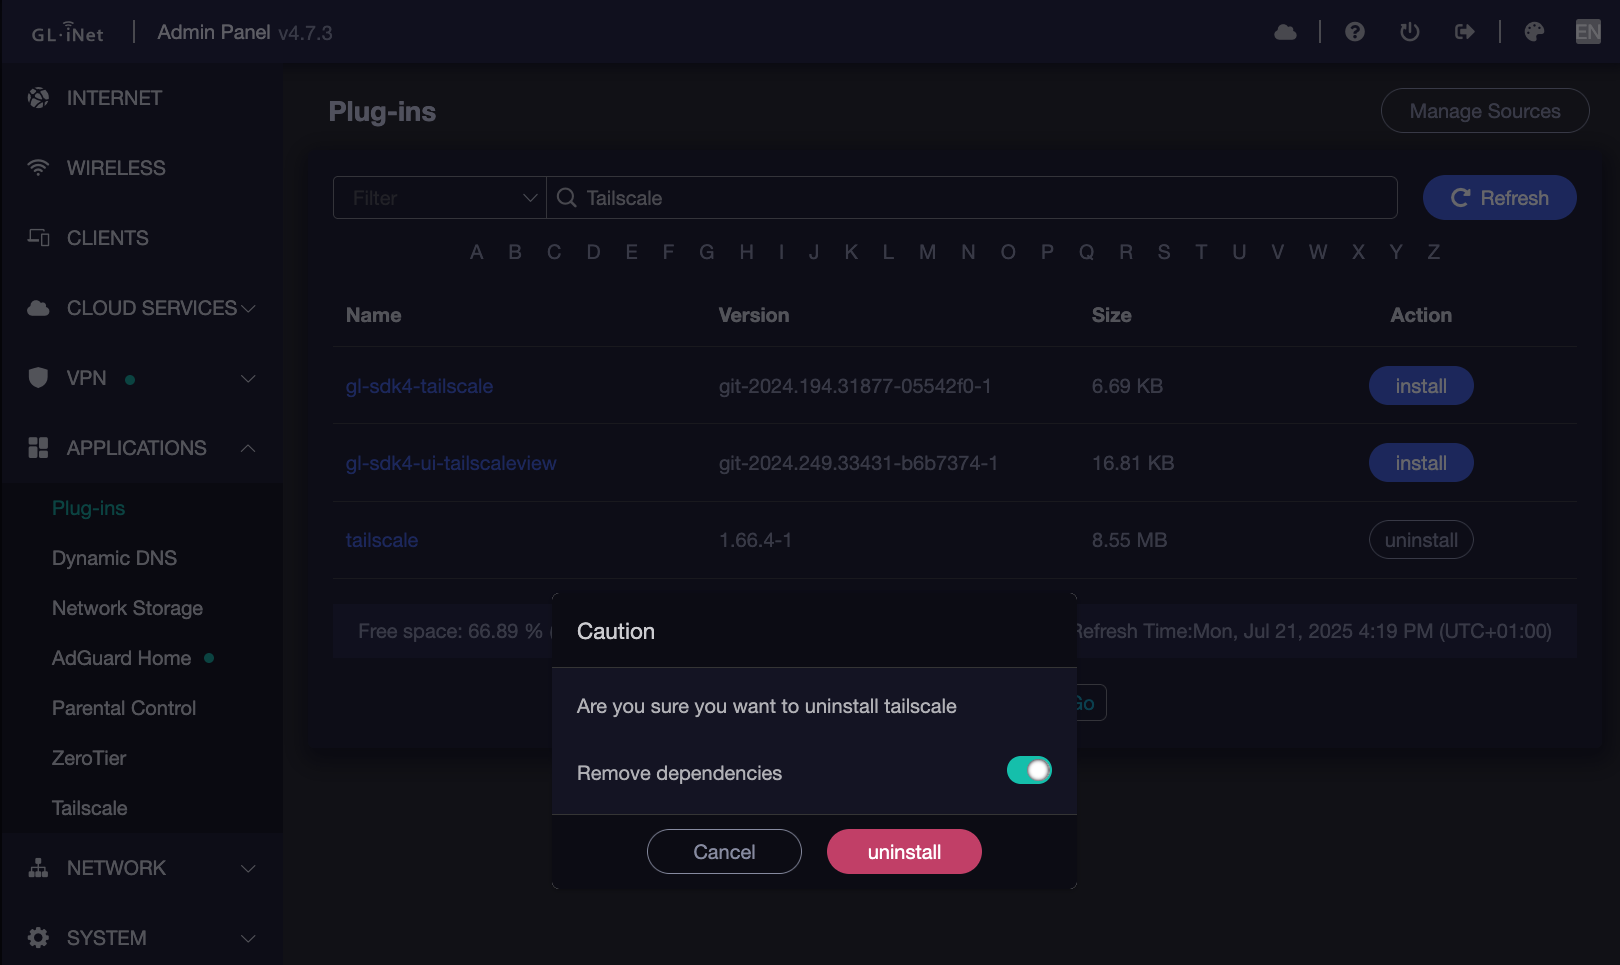The width and height of the screenshot is (1620, 965).
Task: Open the cloud status icon in header
Action: tap(1286, 32)
